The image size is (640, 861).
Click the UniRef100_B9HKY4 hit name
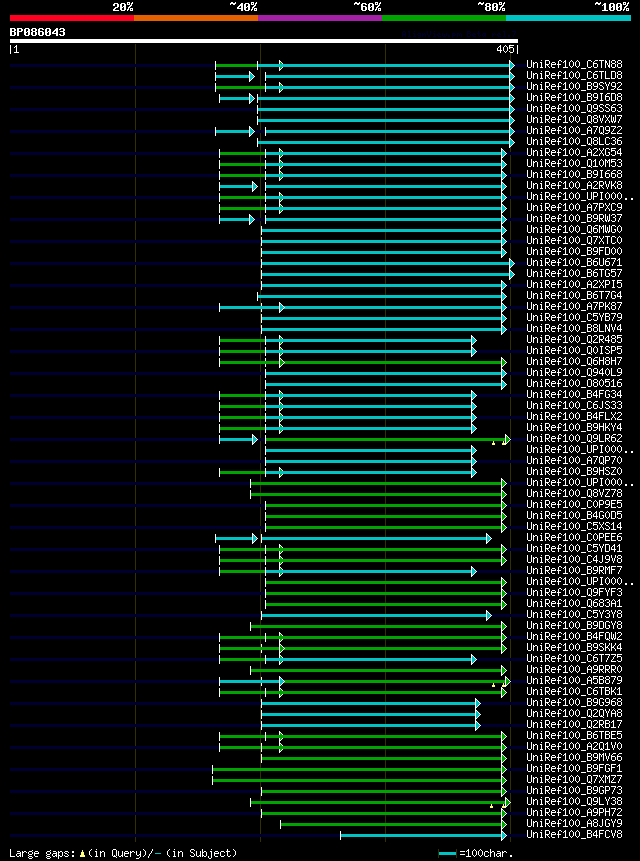coord(574,427)
